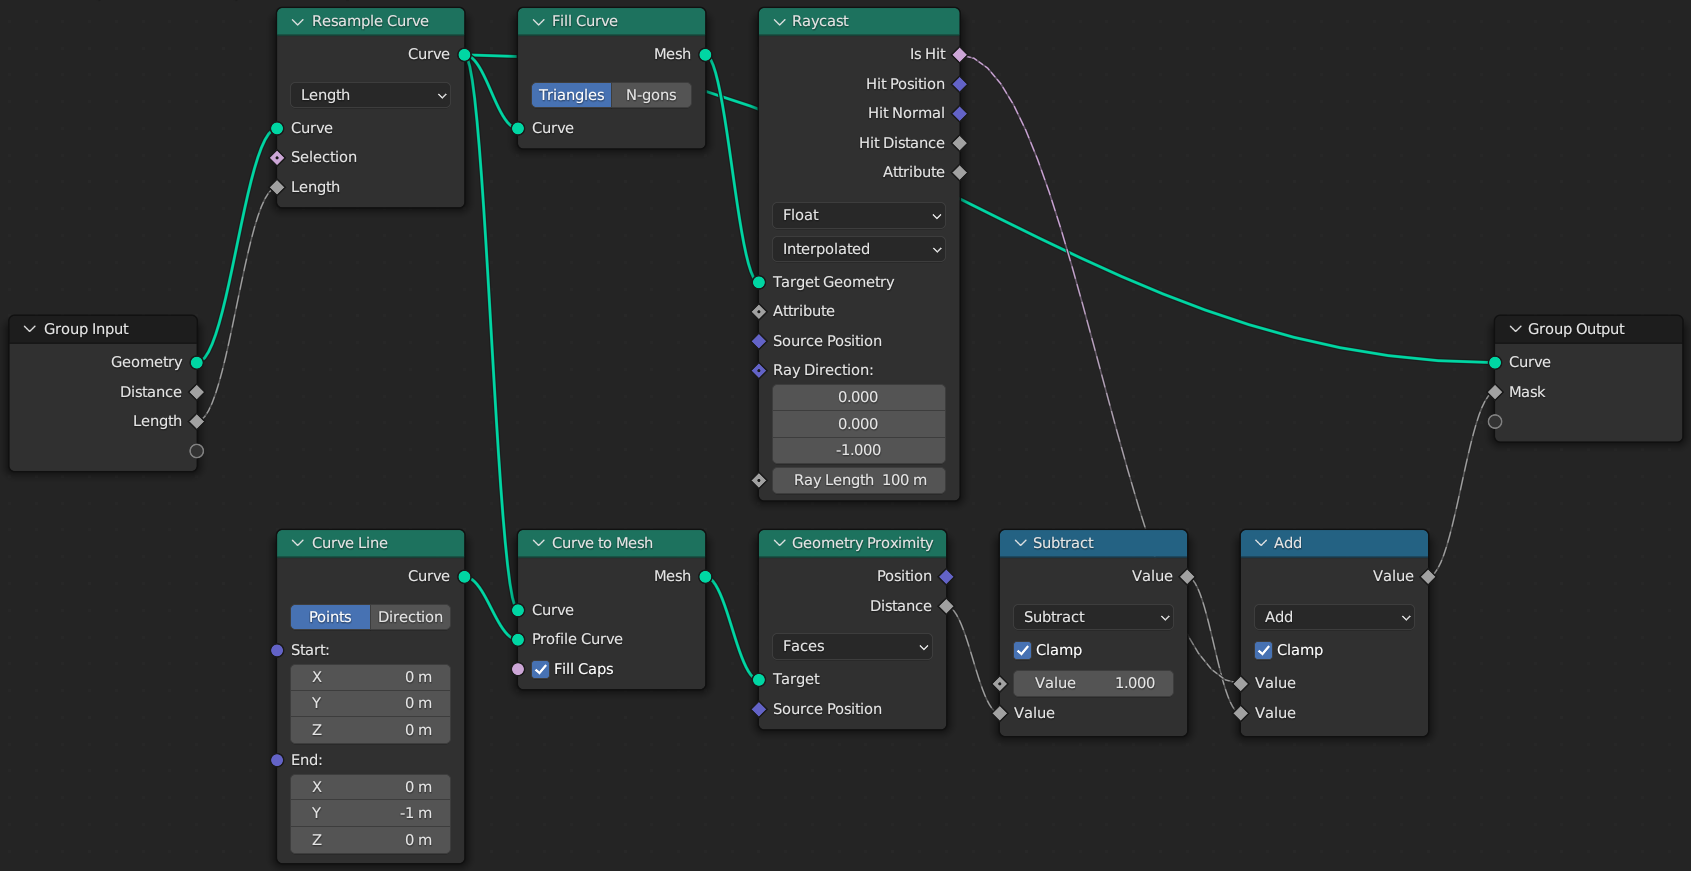Select Direction mode in Curve Line
Viewport: 1691px width, 871px height.
pos(410,617)
